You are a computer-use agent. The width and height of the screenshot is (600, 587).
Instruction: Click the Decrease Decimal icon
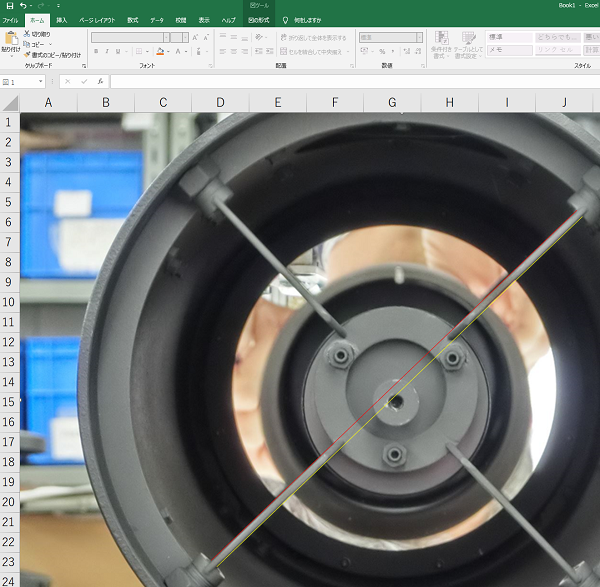418,51
